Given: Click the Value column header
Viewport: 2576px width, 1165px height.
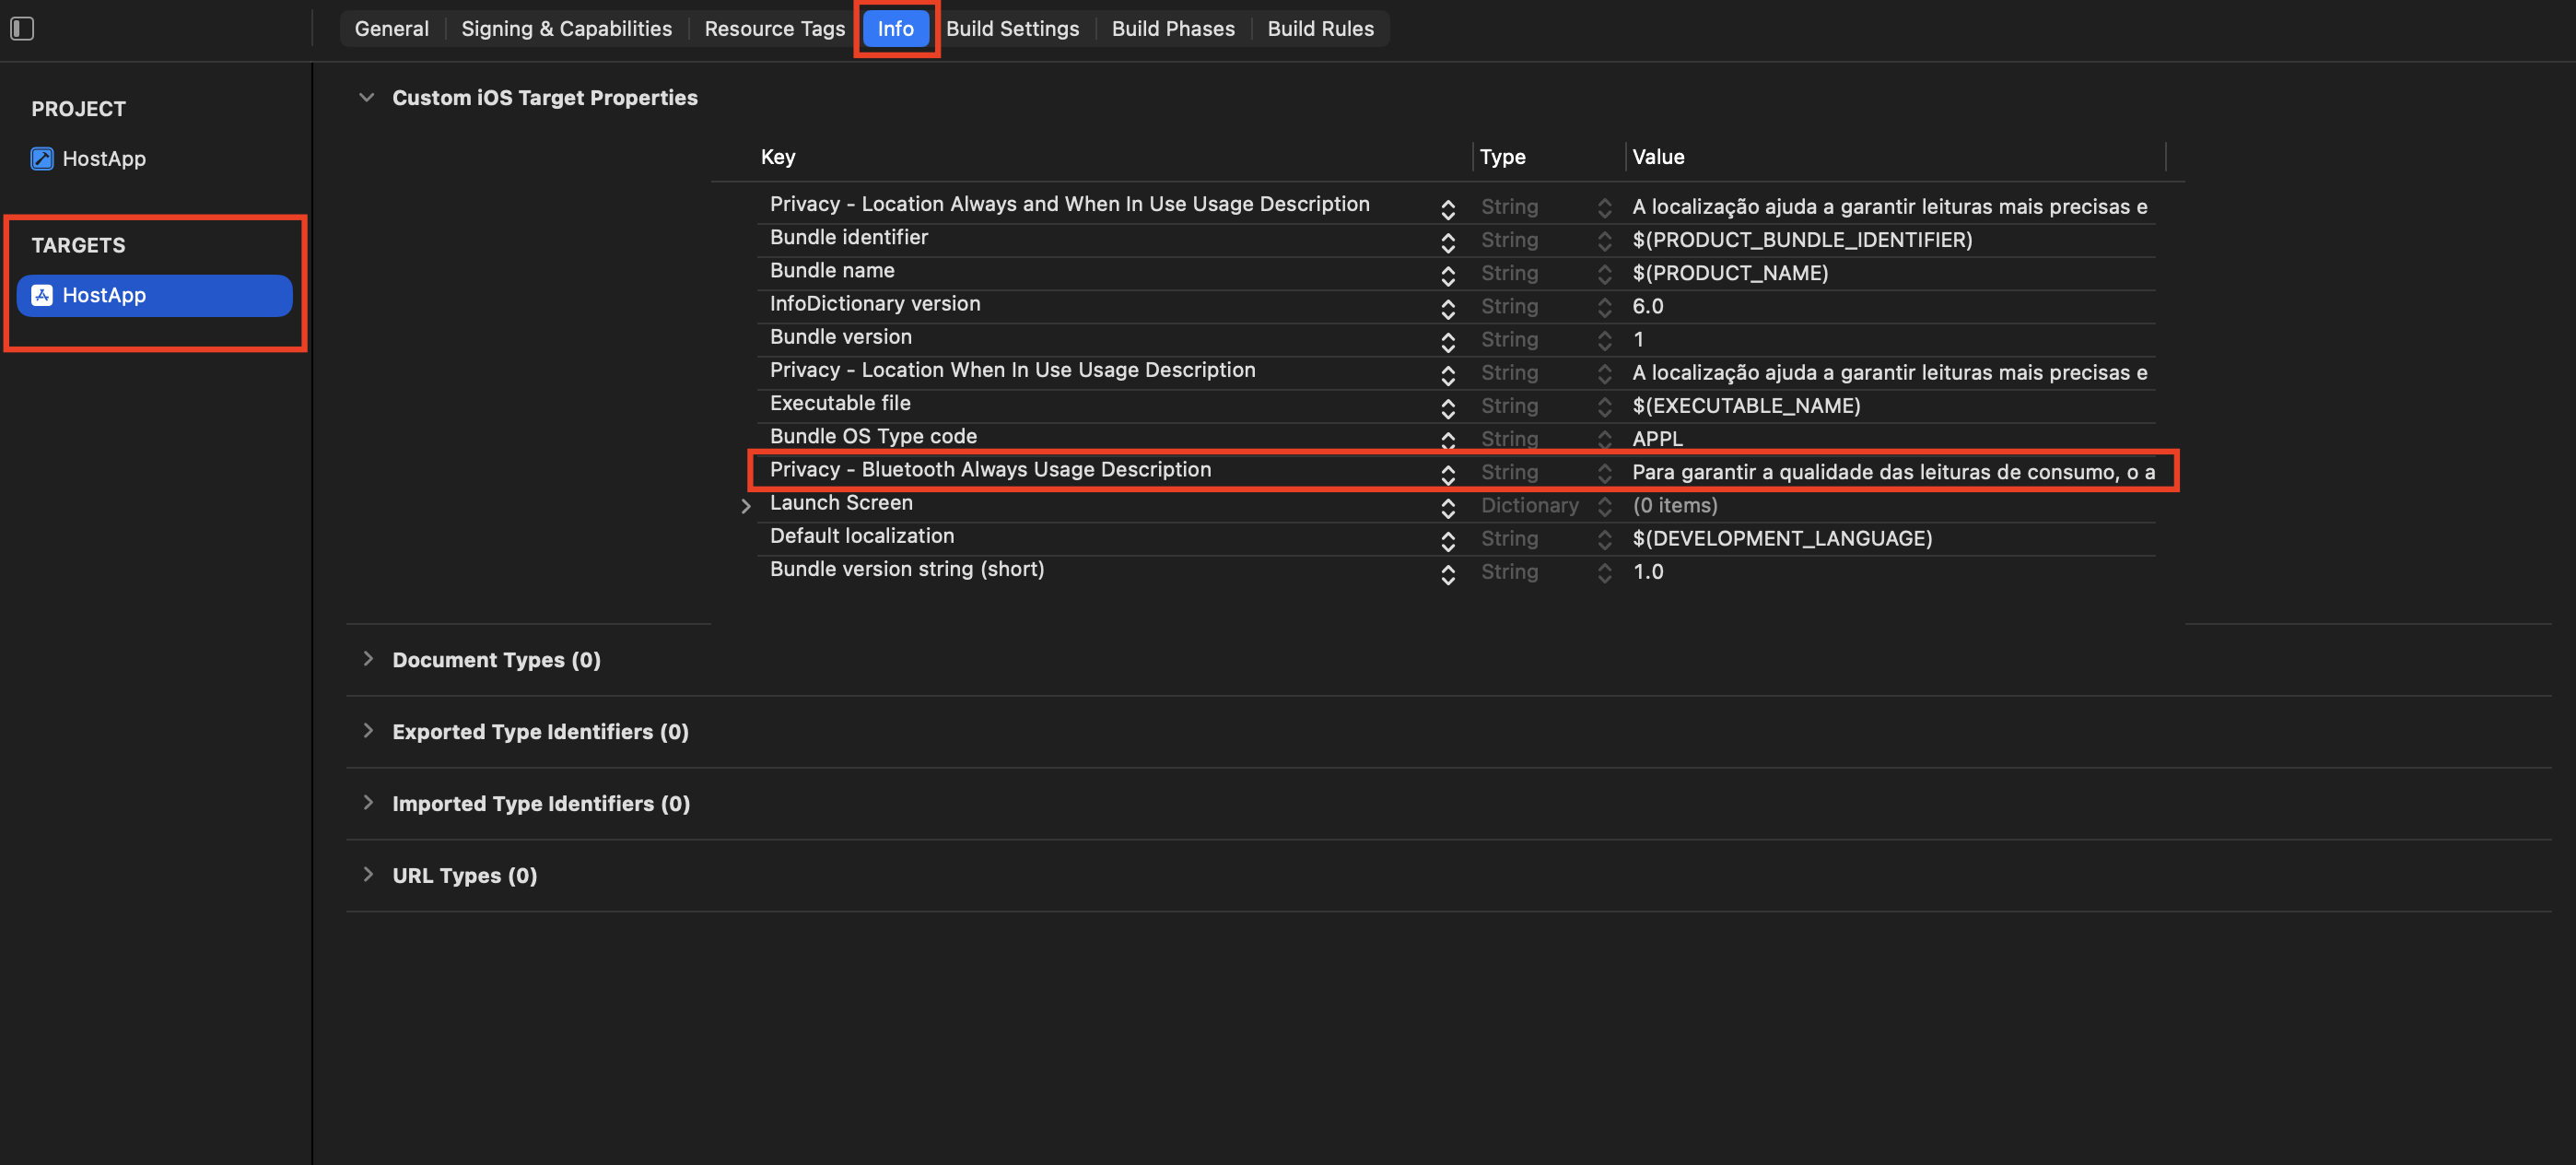Looking at the screenshot, I should click(x=1658, y=157).
